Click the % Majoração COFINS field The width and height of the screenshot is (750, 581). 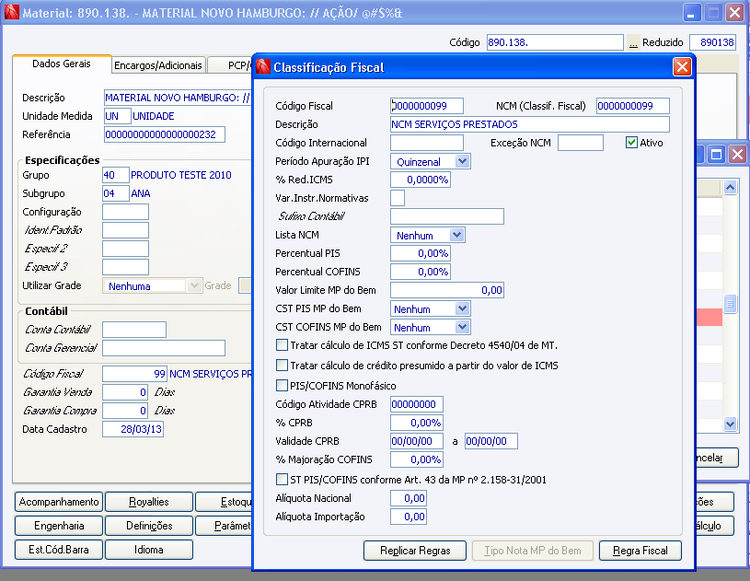[417, 460]
